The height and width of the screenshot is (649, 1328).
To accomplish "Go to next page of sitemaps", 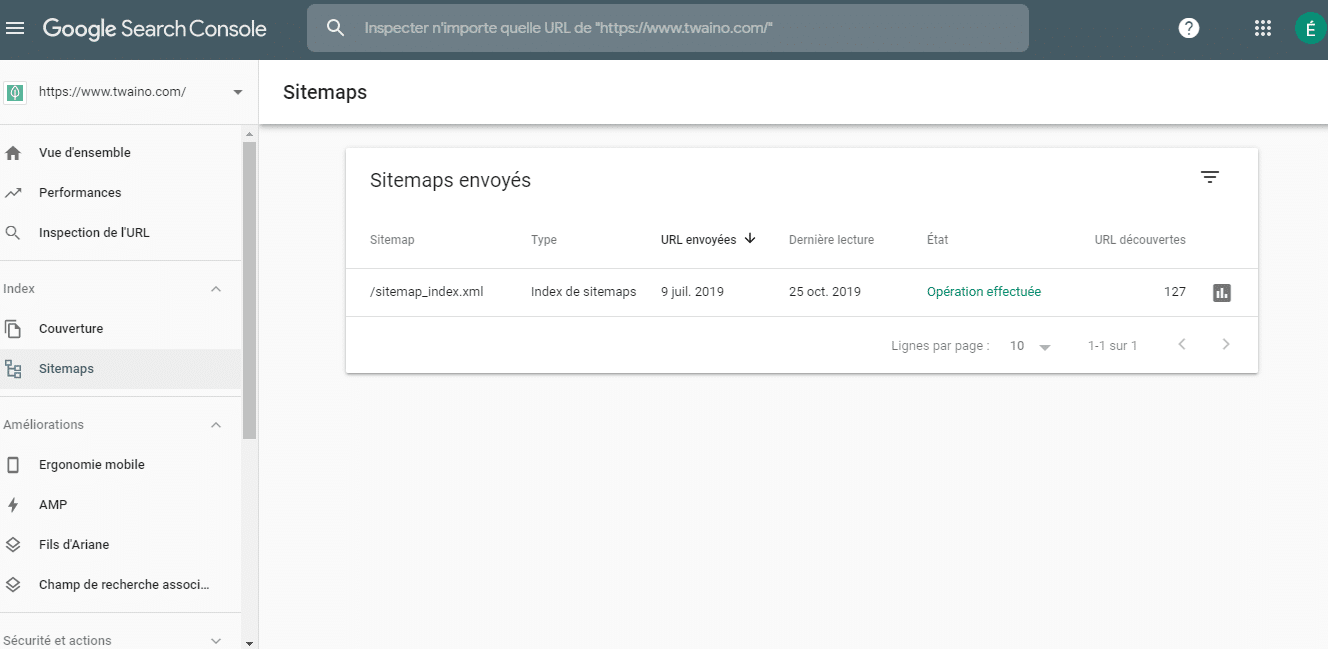I will click(1226, 345).
